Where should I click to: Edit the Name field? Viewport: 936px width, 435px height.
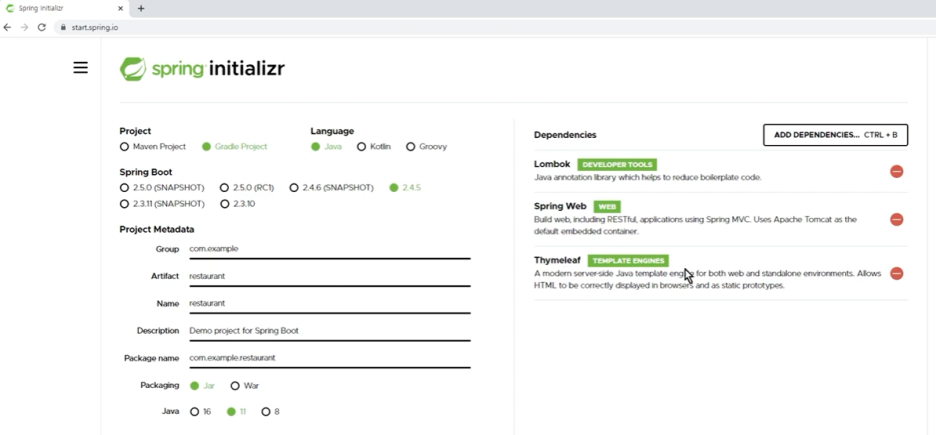tap(330, 304)
